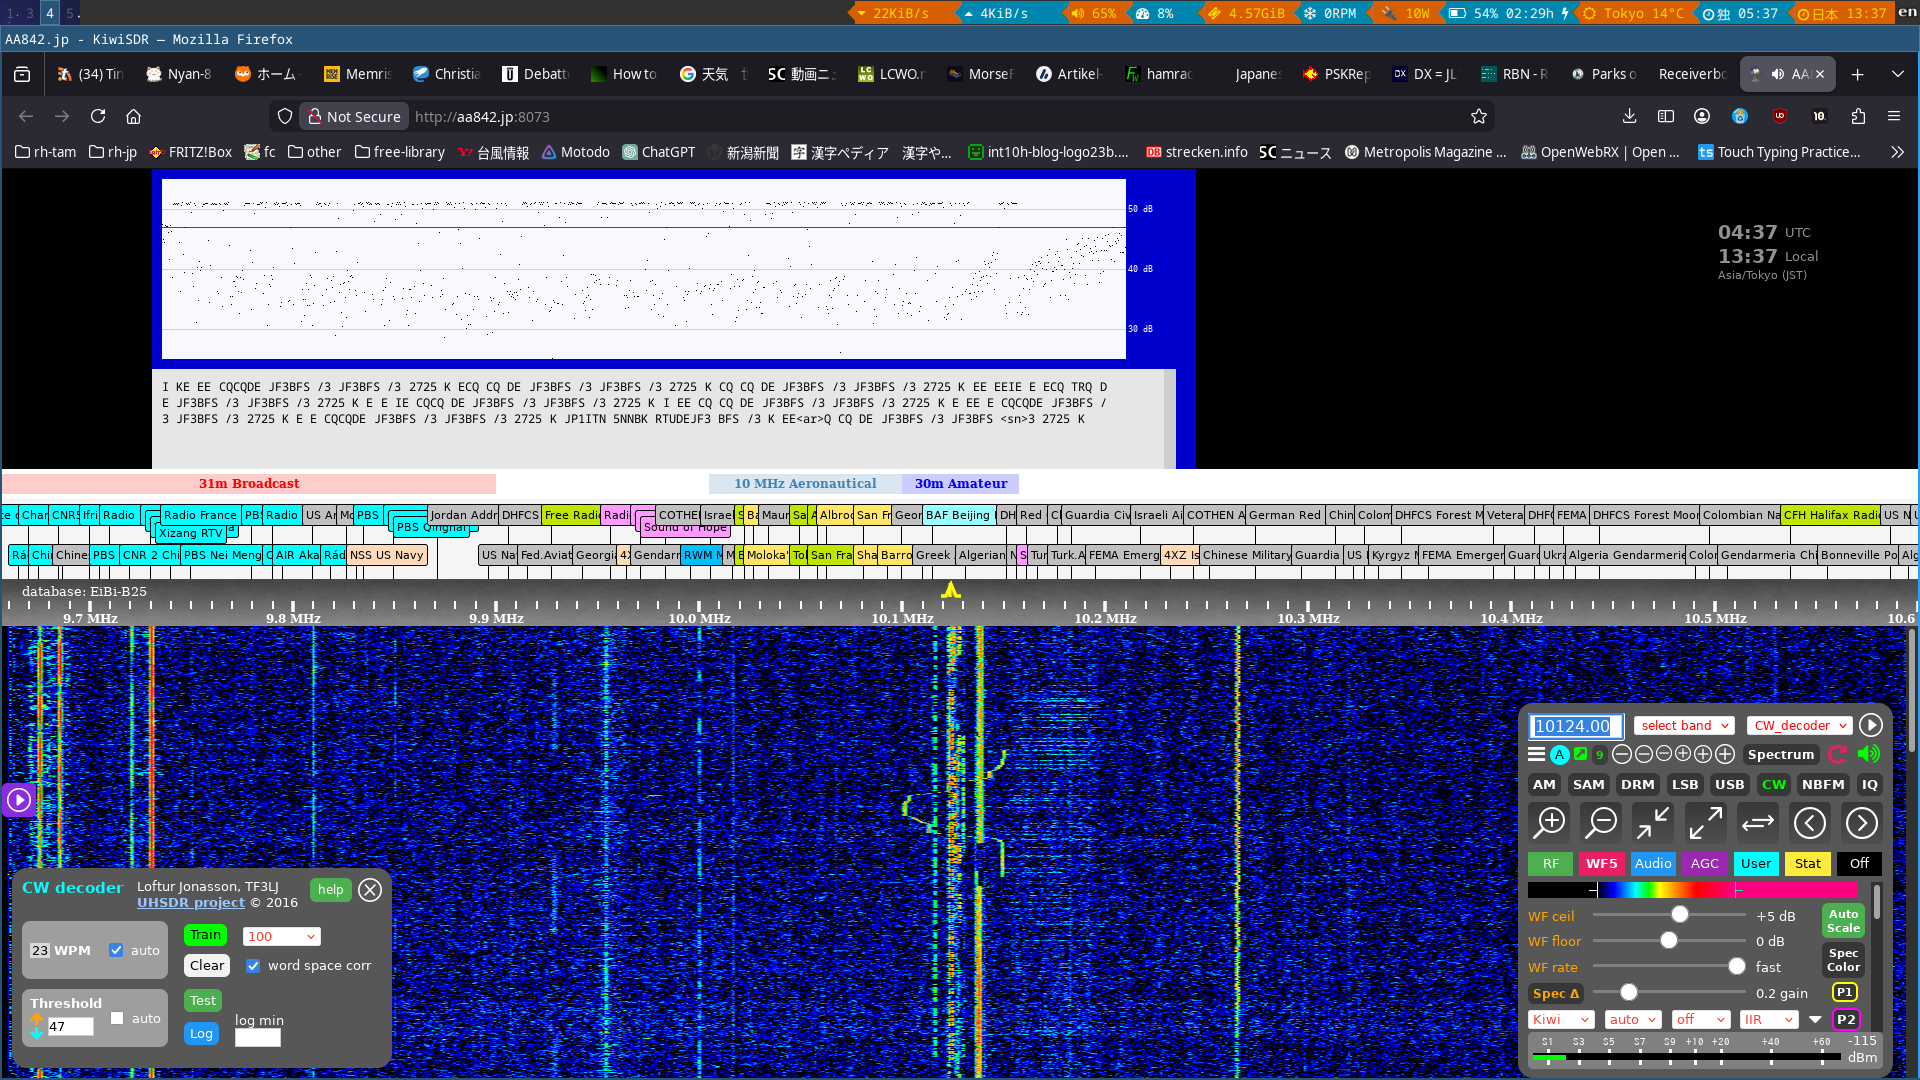Screen dimensions: 1920x1080
Task: Click the Train button
Action: (x=205, y=935)
